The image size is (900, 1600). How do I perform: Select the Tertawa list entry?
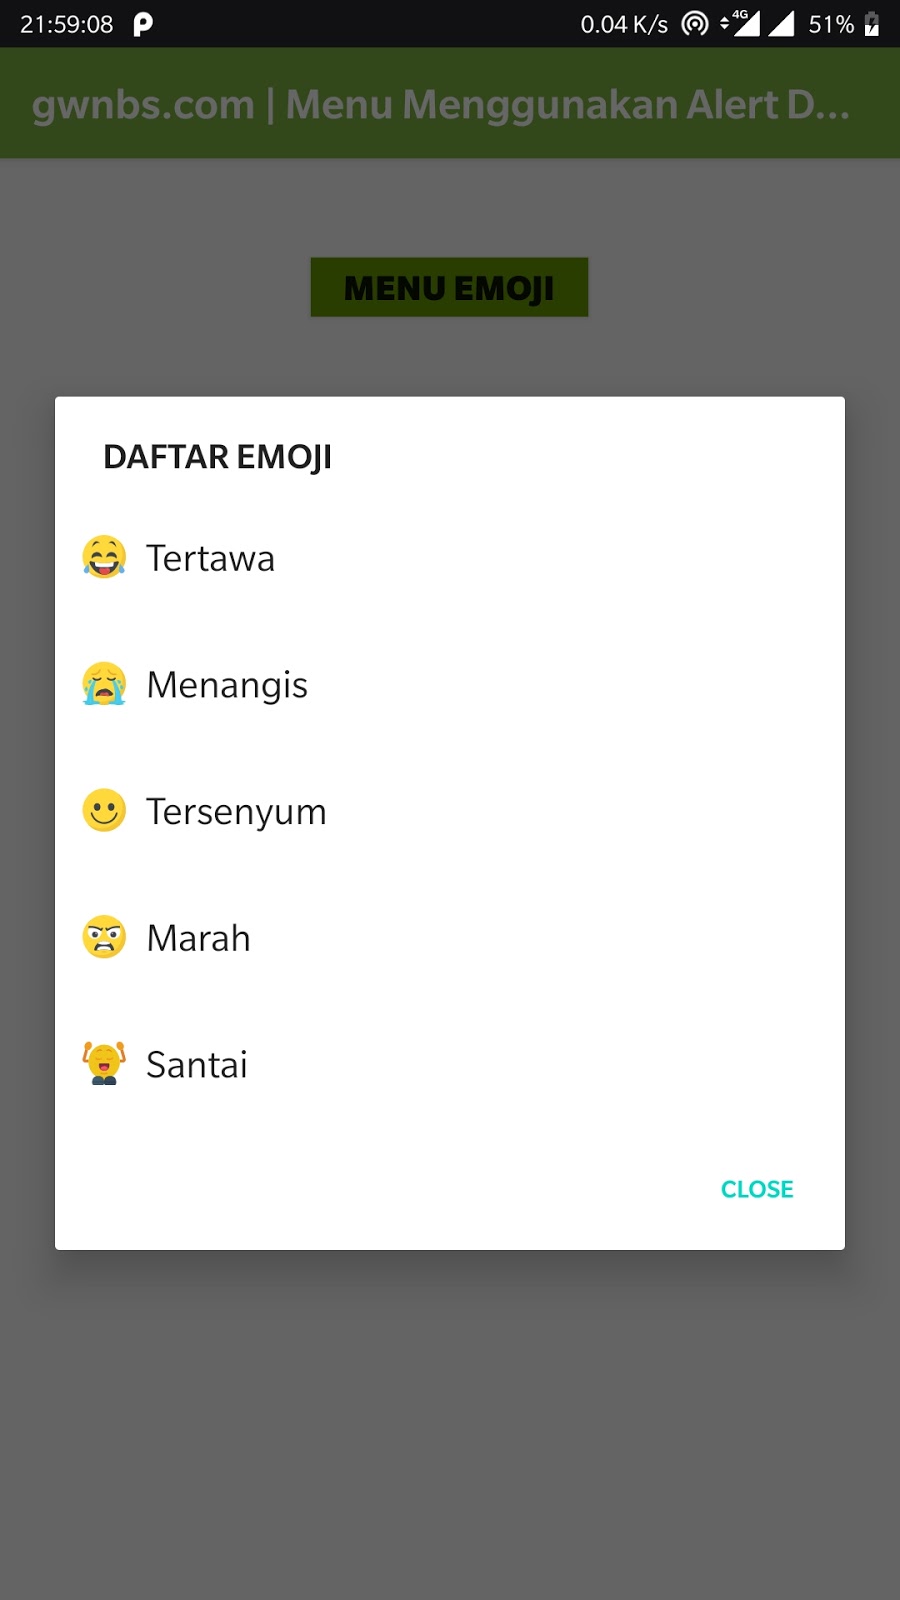click(450, 558)
